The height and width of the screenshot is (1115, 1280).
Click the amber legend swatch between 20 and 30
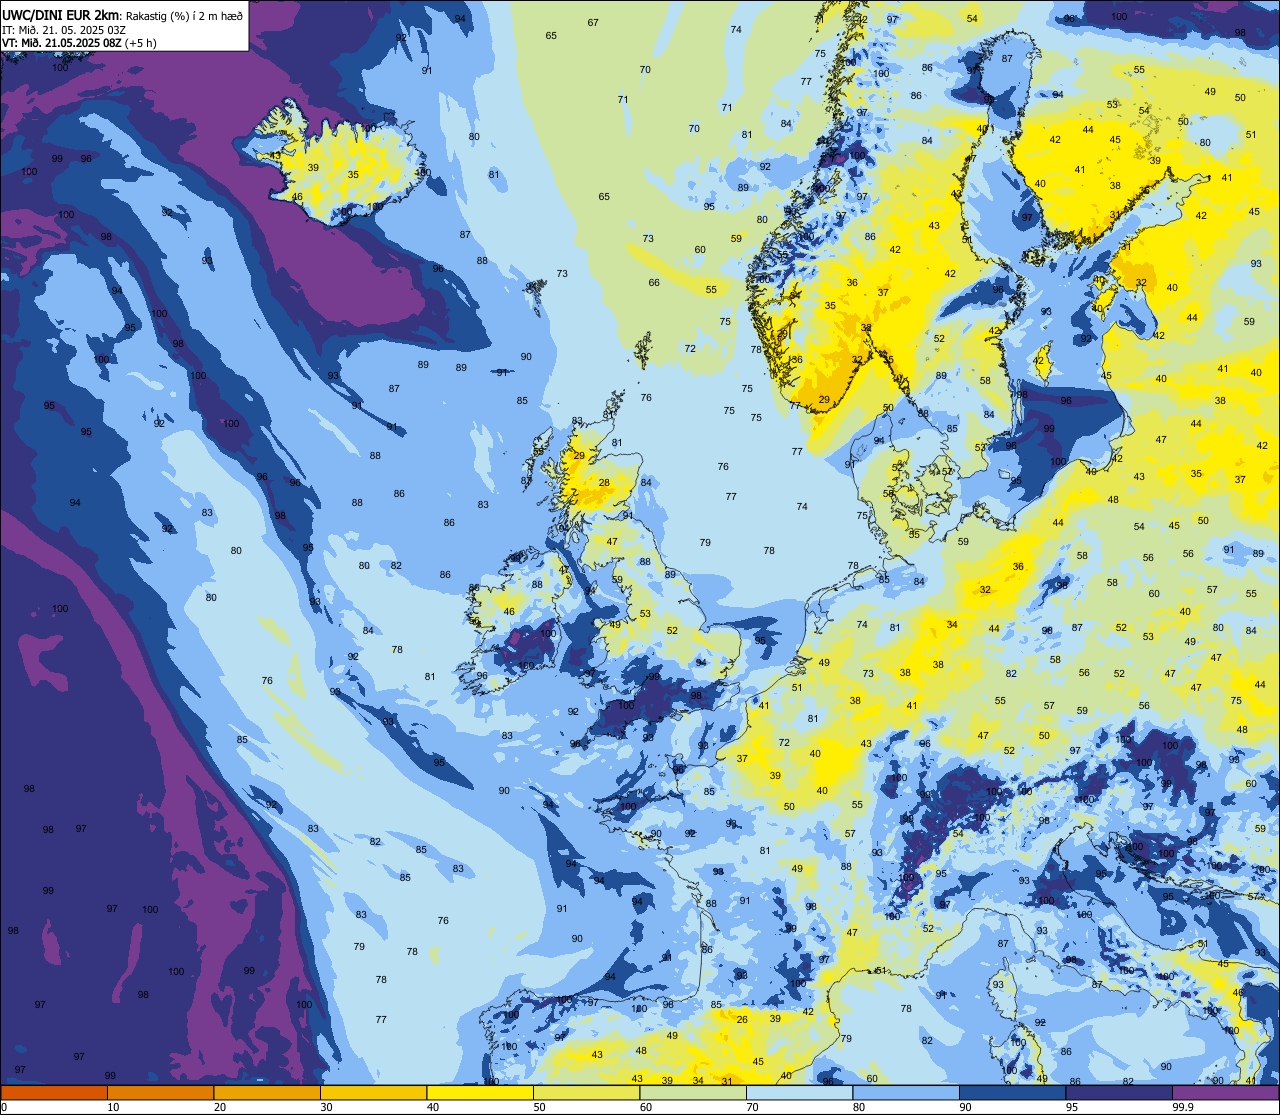tap(267, 1092)
